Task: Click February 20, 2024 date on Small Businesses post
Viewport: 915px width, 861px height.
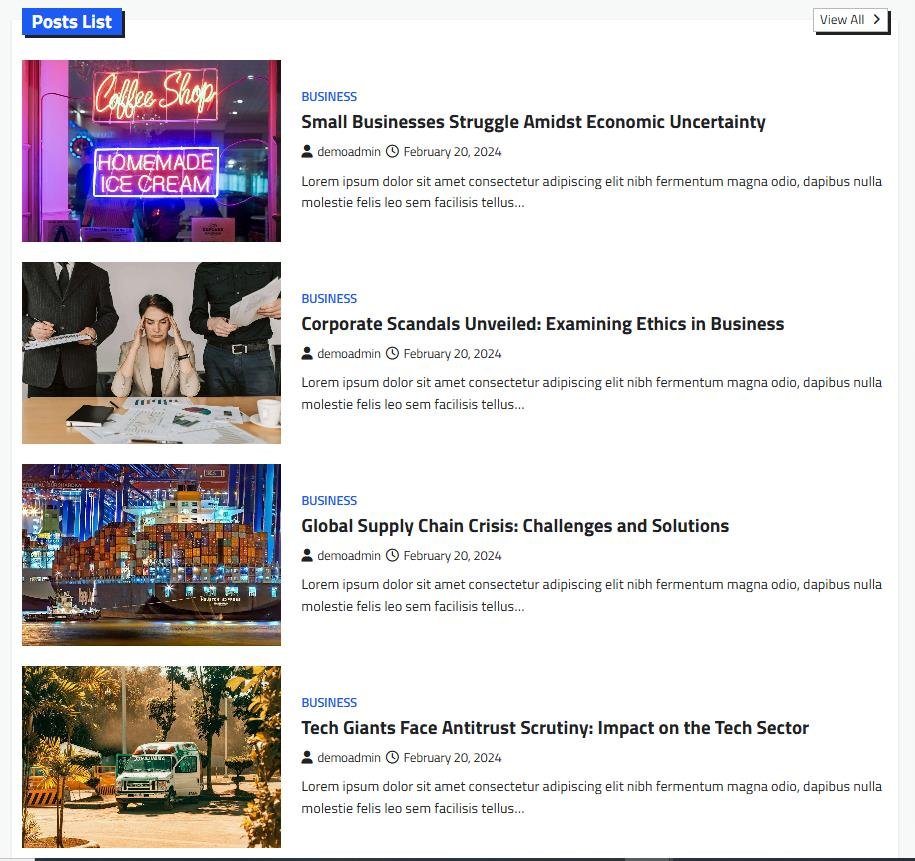Action: [452, 152]
